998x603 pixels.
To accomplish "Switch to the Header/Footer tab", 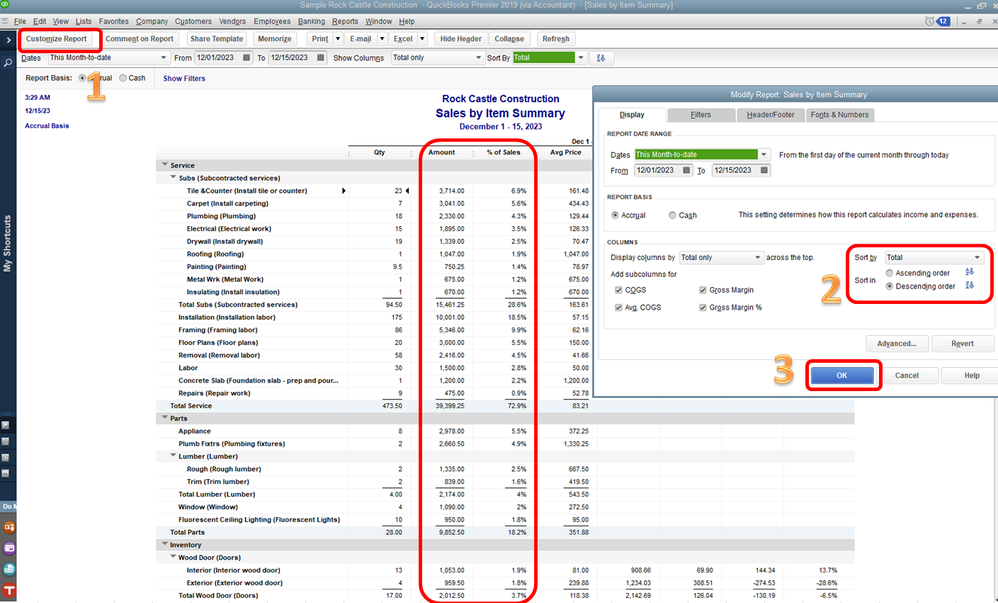I will tap(770, 115).
